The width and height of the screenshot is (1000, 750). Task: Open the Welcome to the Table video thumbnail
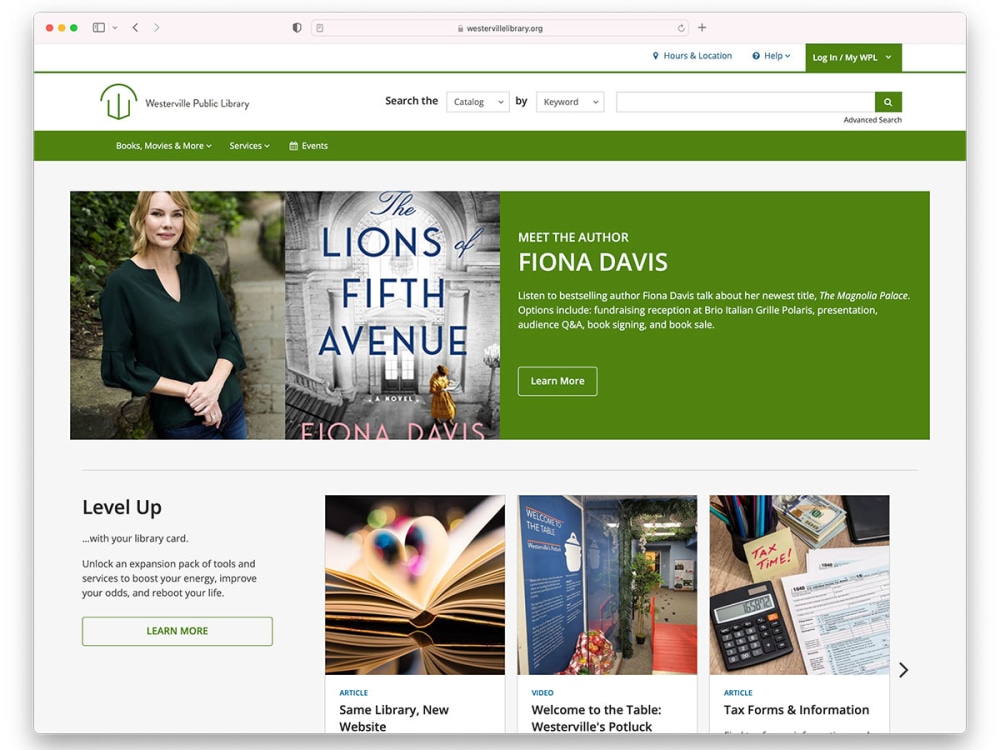(x=607, y=585)
